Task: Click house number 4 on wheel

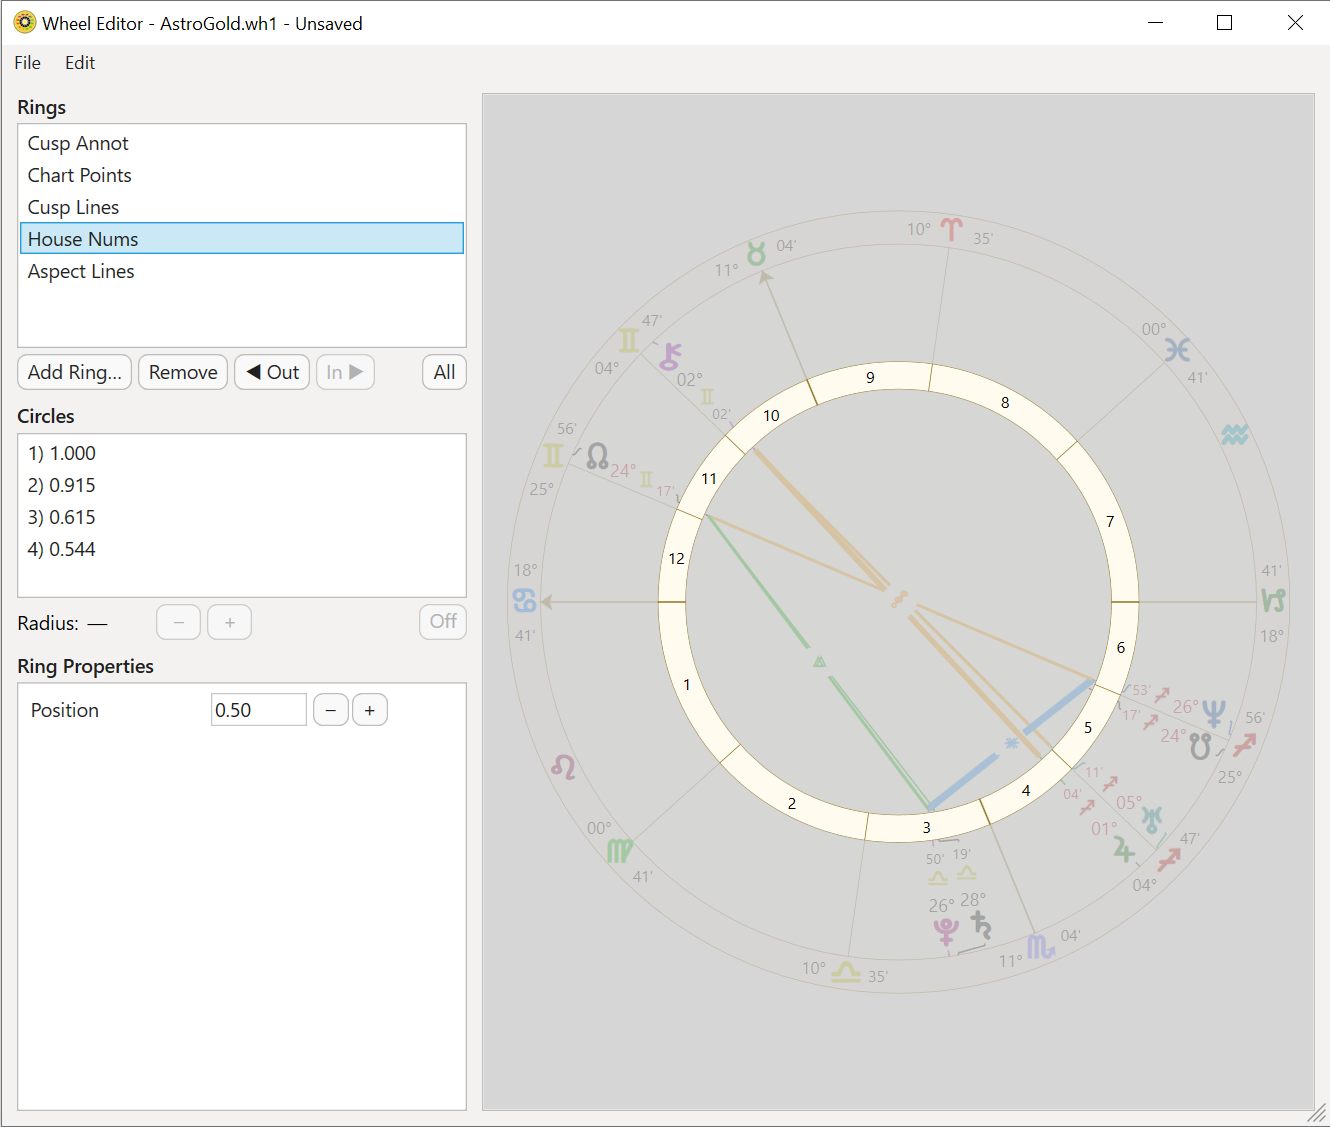Action: [1026, 790]
